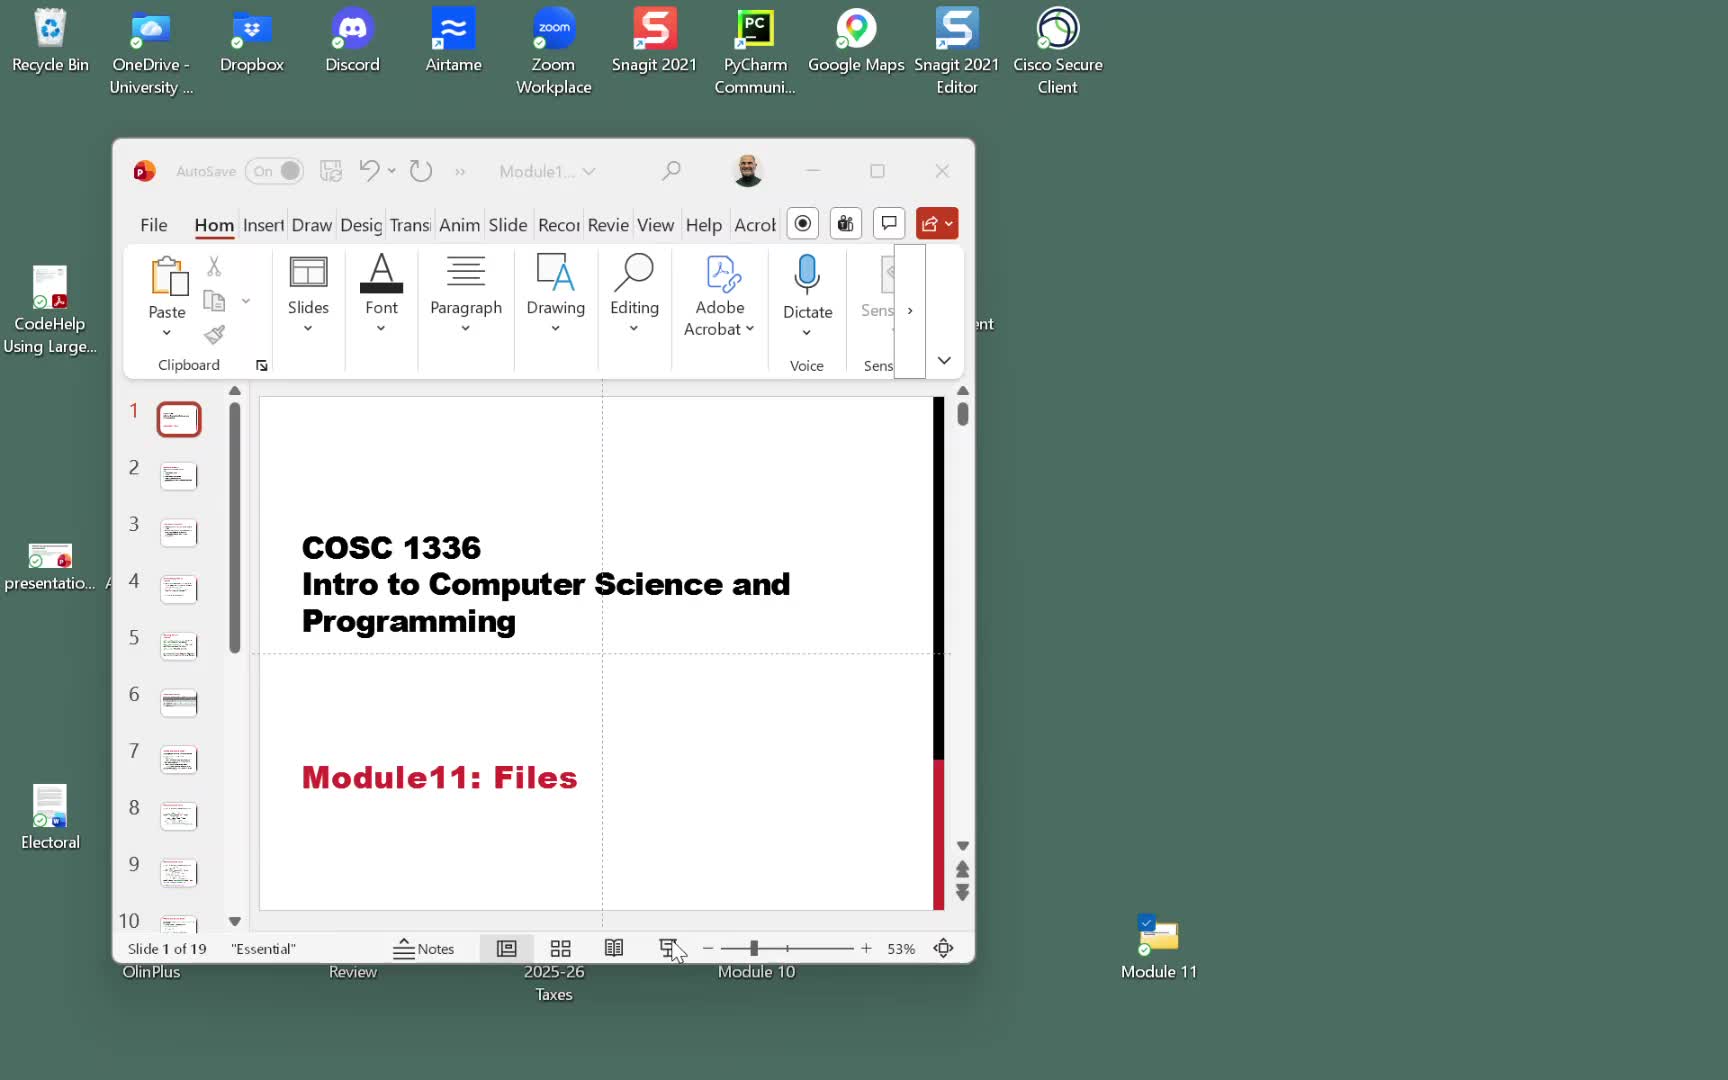1728x1080 pixels.
Task: Open the Comments pane icon
Action: [888, 224]
